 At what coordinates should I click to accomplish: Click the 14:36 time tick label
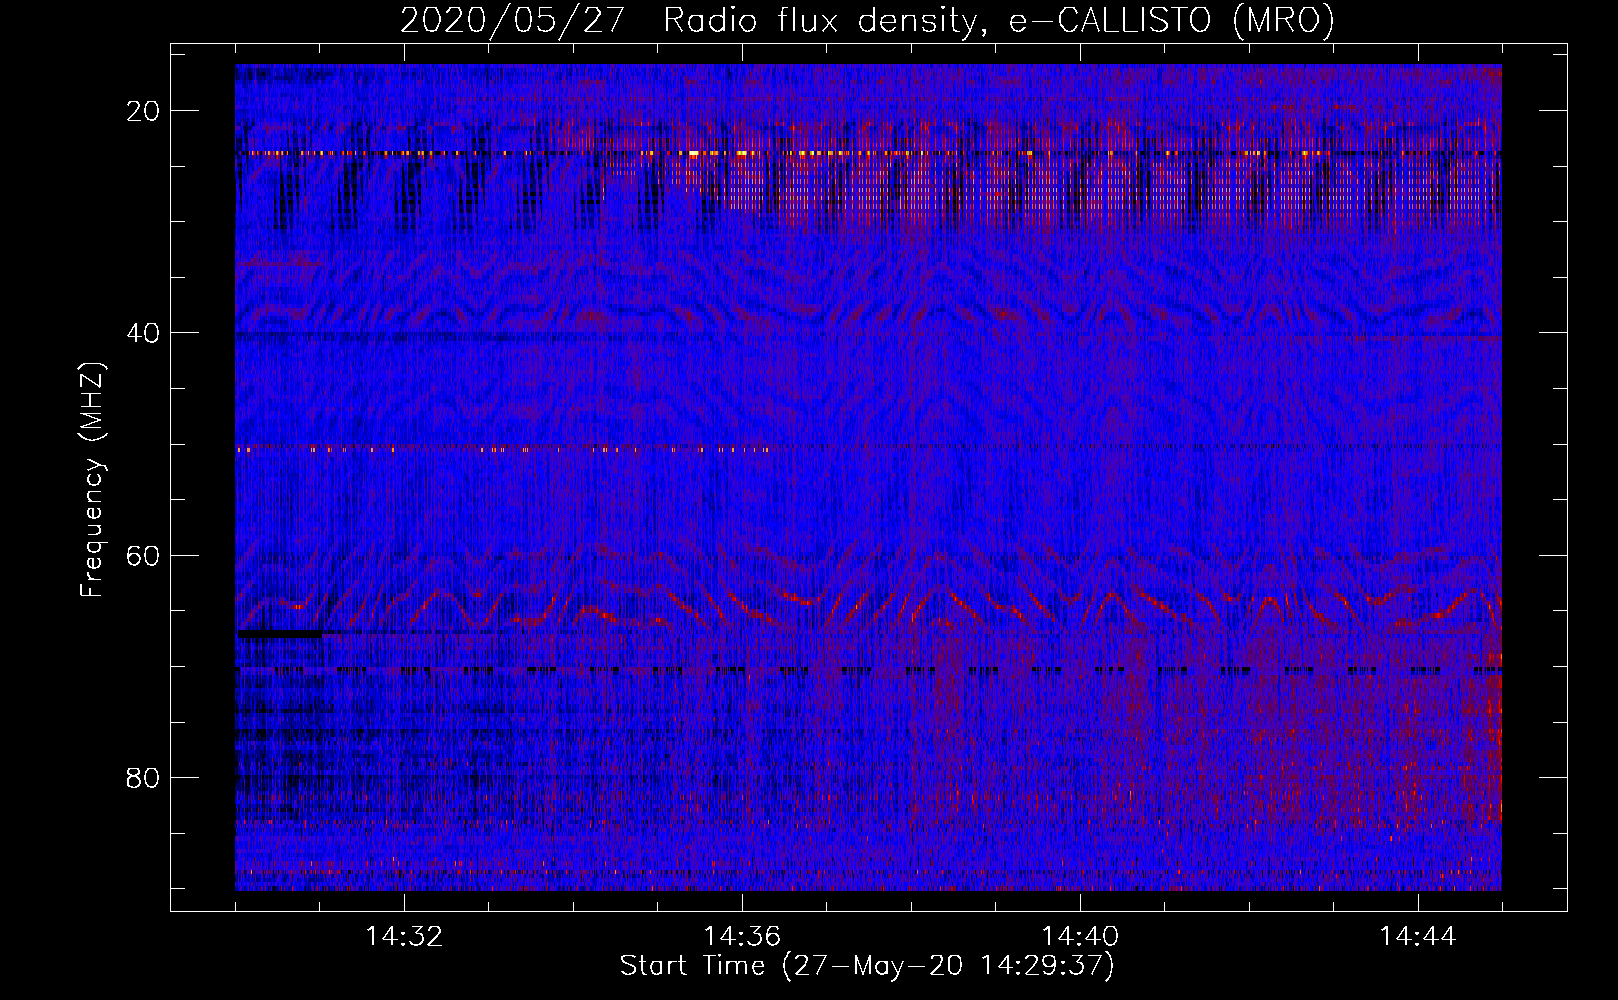(742, 936)
